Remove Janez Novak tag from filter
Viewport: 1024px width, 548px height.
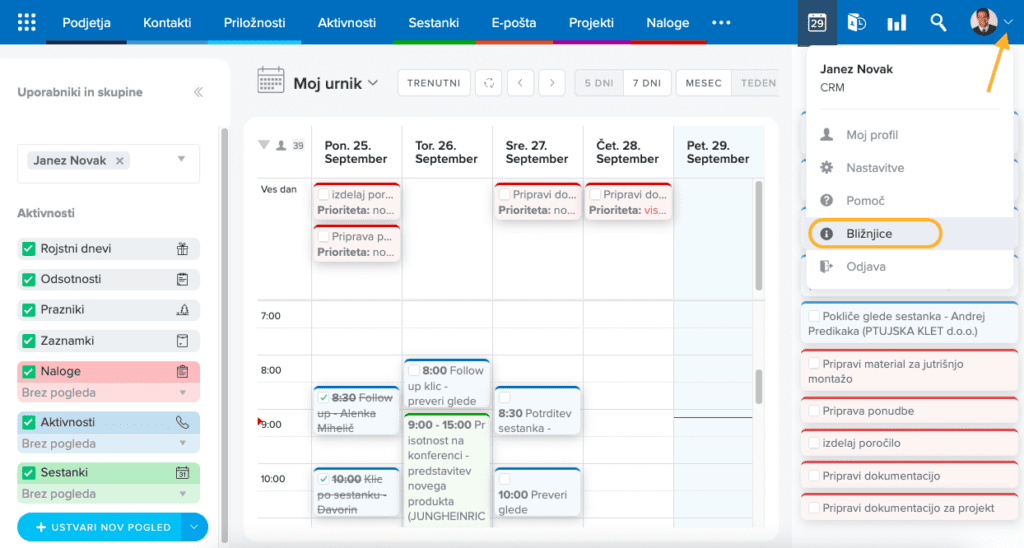120,160
